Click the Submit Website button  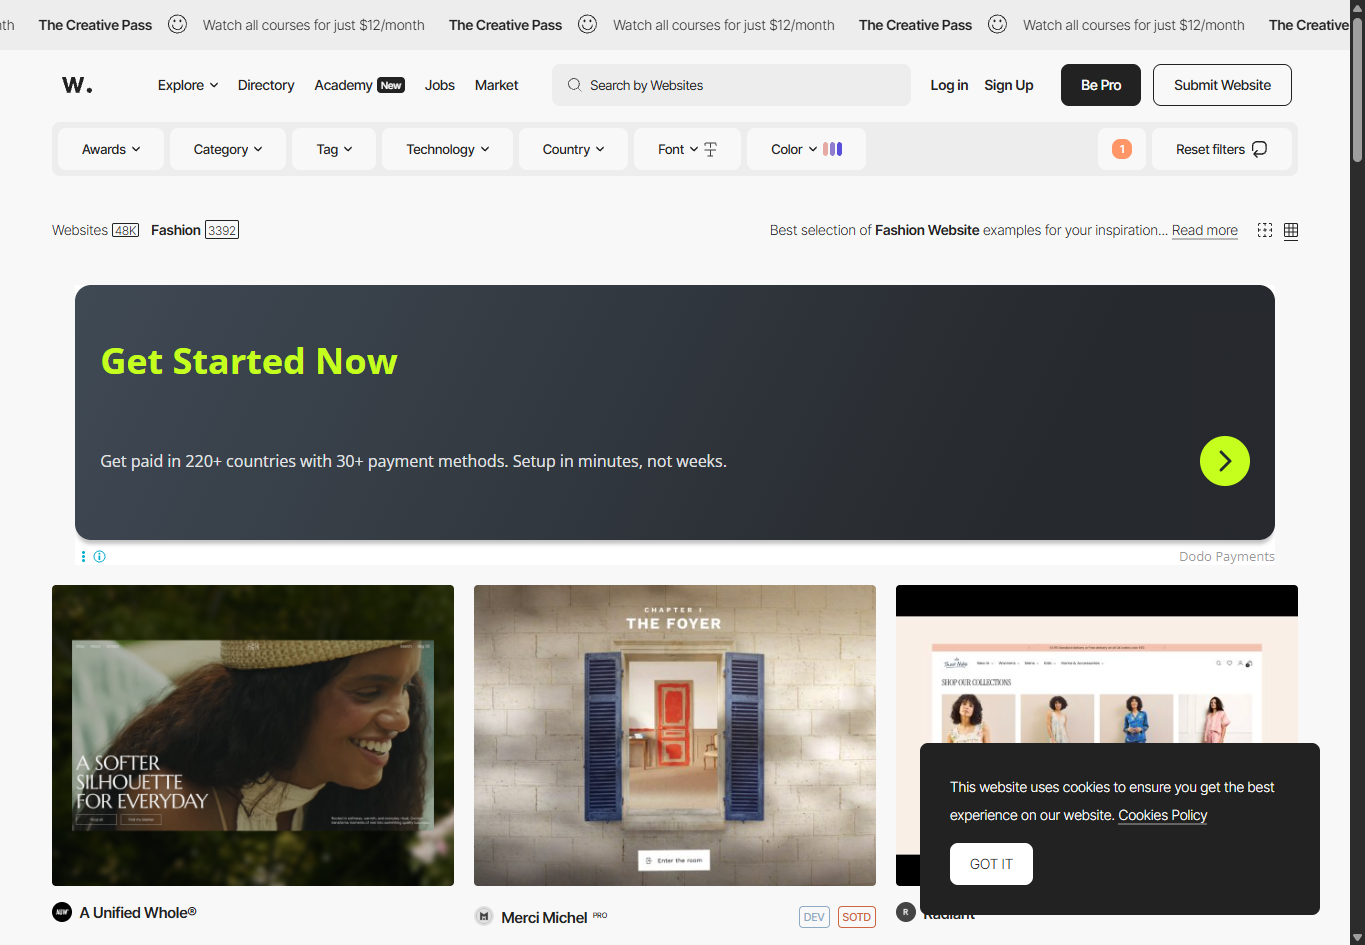click(1222, 85)
